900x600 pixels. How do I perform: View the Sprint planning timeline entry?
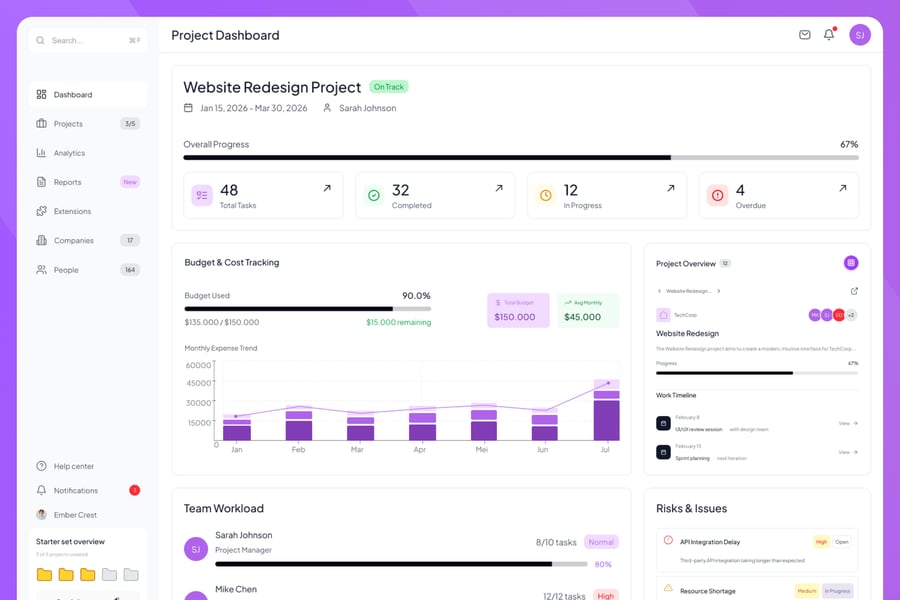pyautogui.click(x=848, y=452)
